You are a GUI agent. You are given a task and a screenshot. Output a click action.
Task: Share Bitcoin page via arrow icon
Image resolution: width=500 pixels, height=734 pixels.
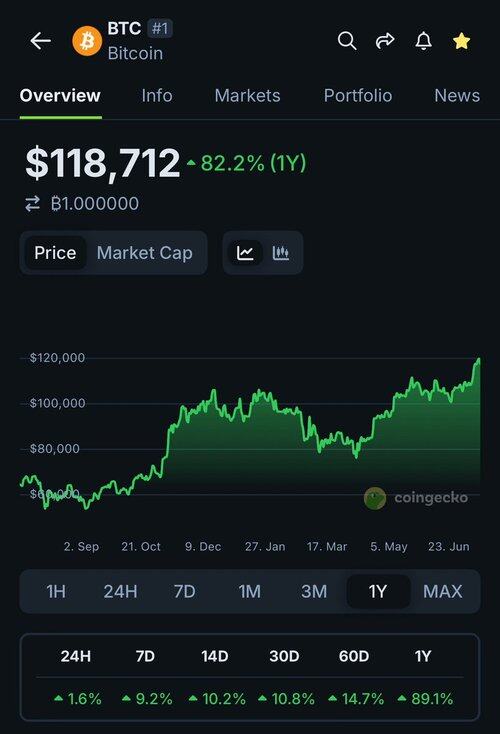tap(385, 41)
